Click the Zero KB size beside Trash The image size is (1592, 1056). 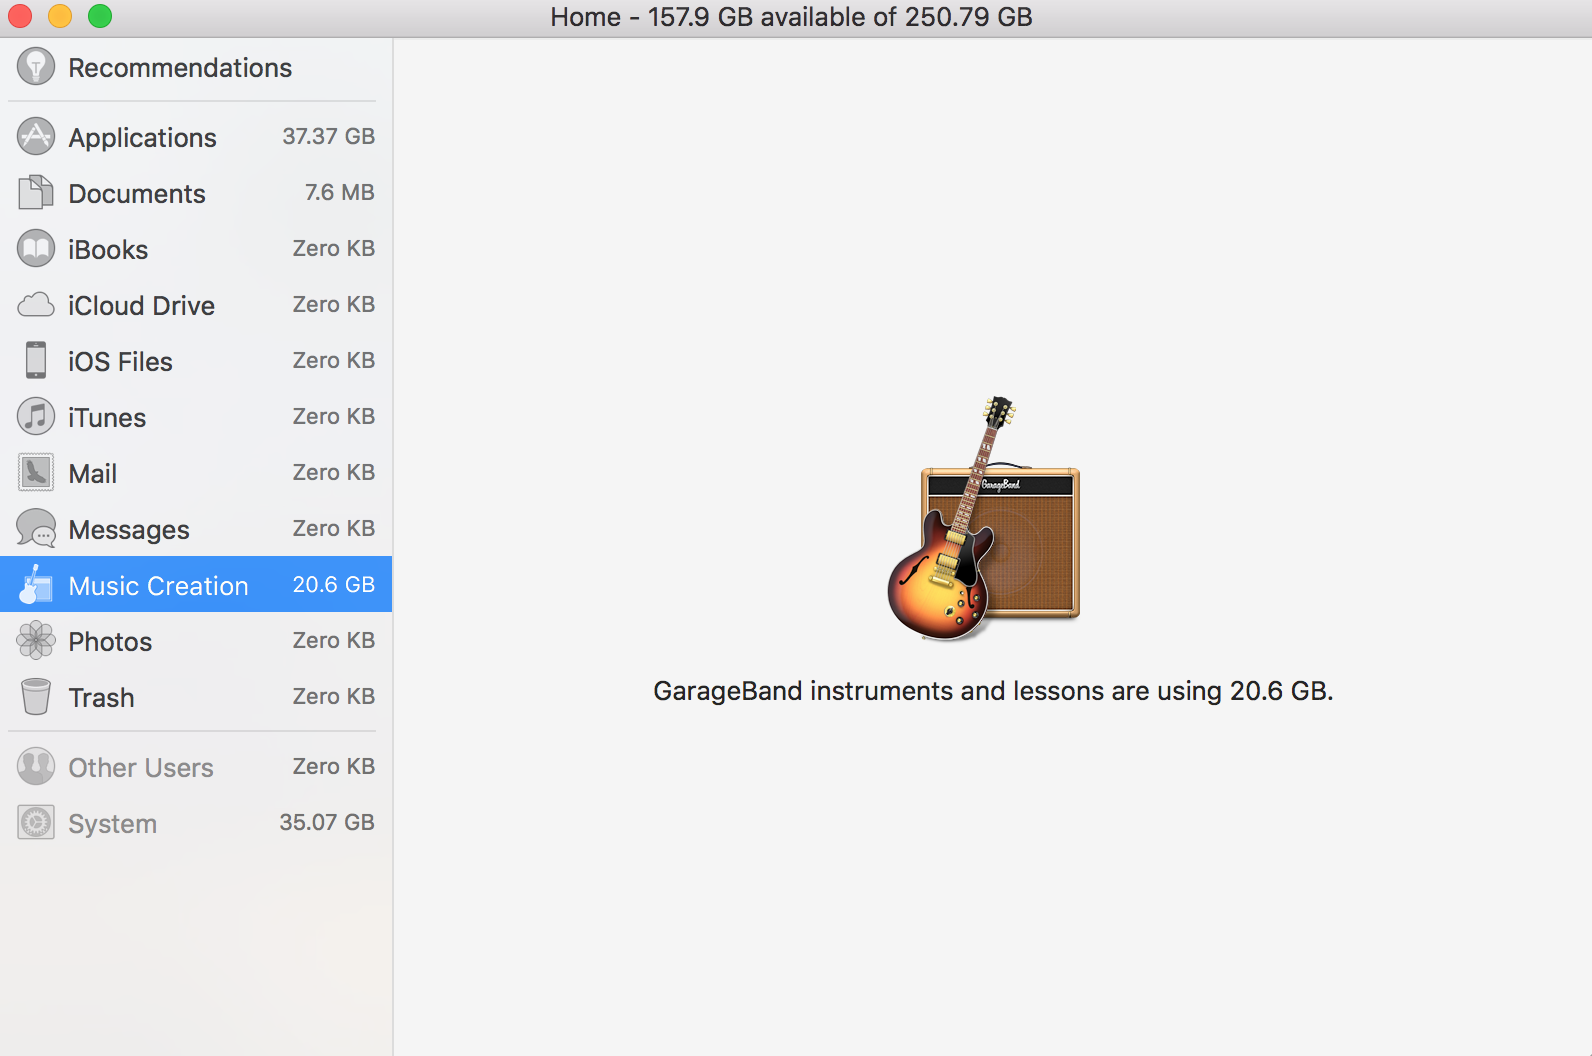click(333, 696)
